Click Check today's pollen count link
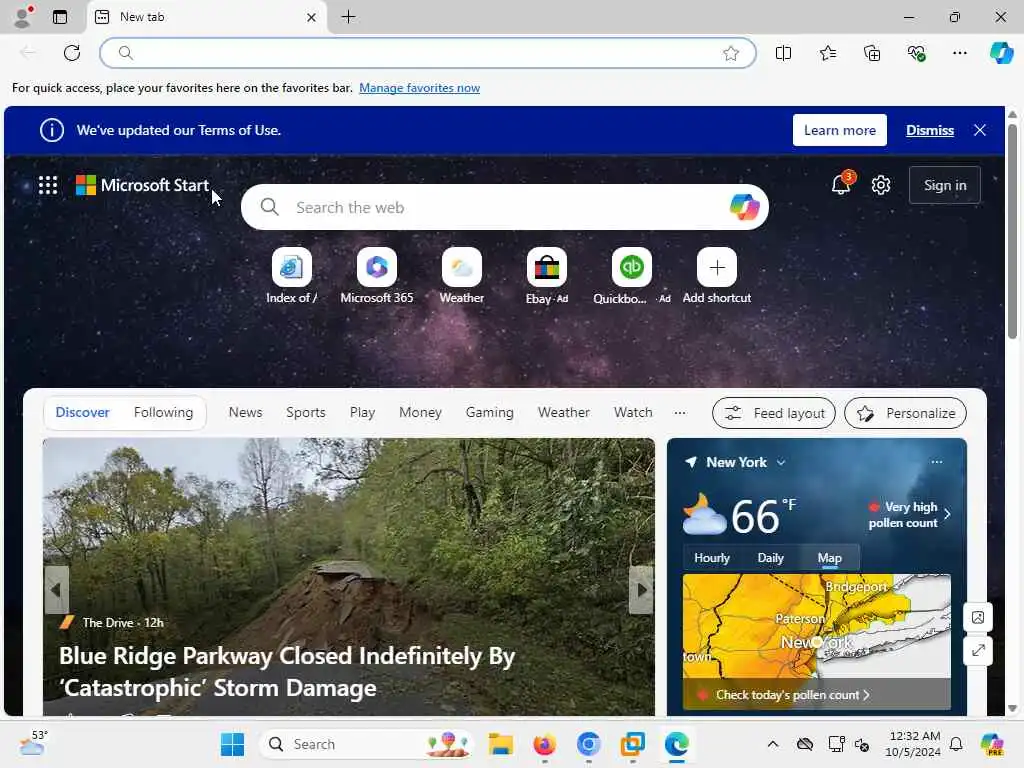Viewport: 1024px width, 768px height. 793,695
